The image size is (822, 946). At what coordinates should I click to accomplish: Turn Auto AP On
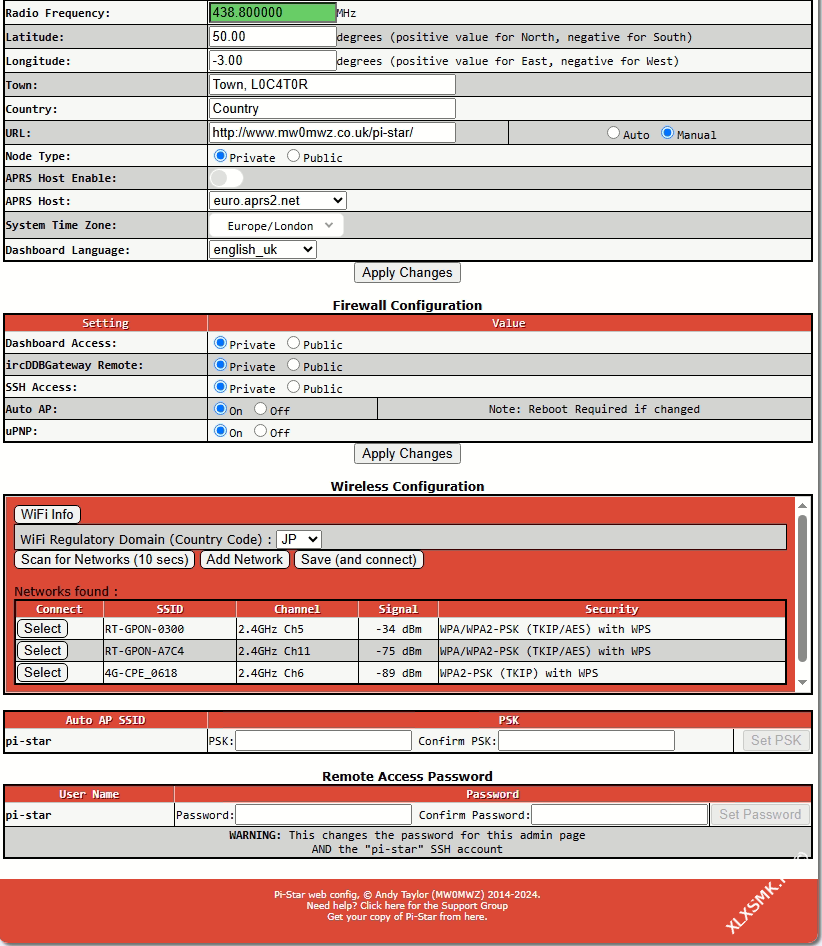(x=220, y=409)
